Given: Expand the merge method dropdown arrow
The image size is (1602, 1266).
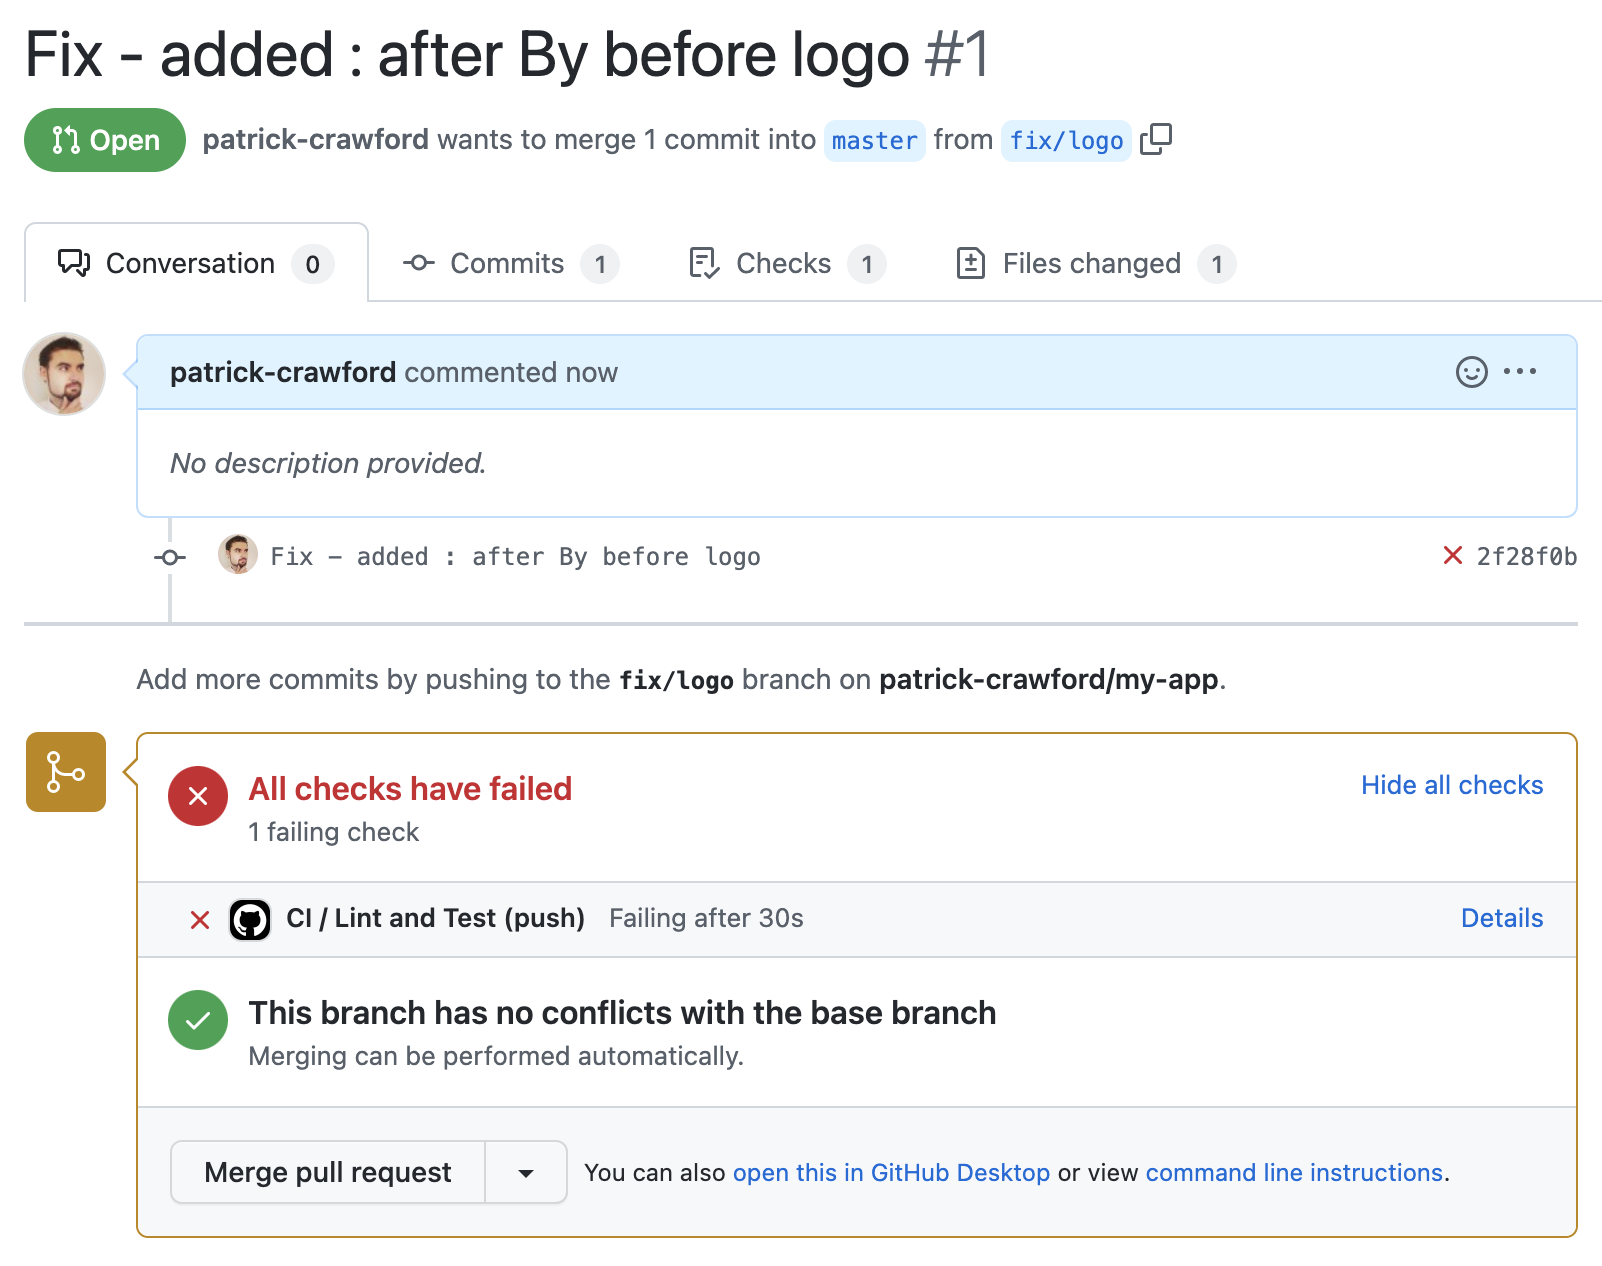Looking at the screenshot, I should 526,1173.
